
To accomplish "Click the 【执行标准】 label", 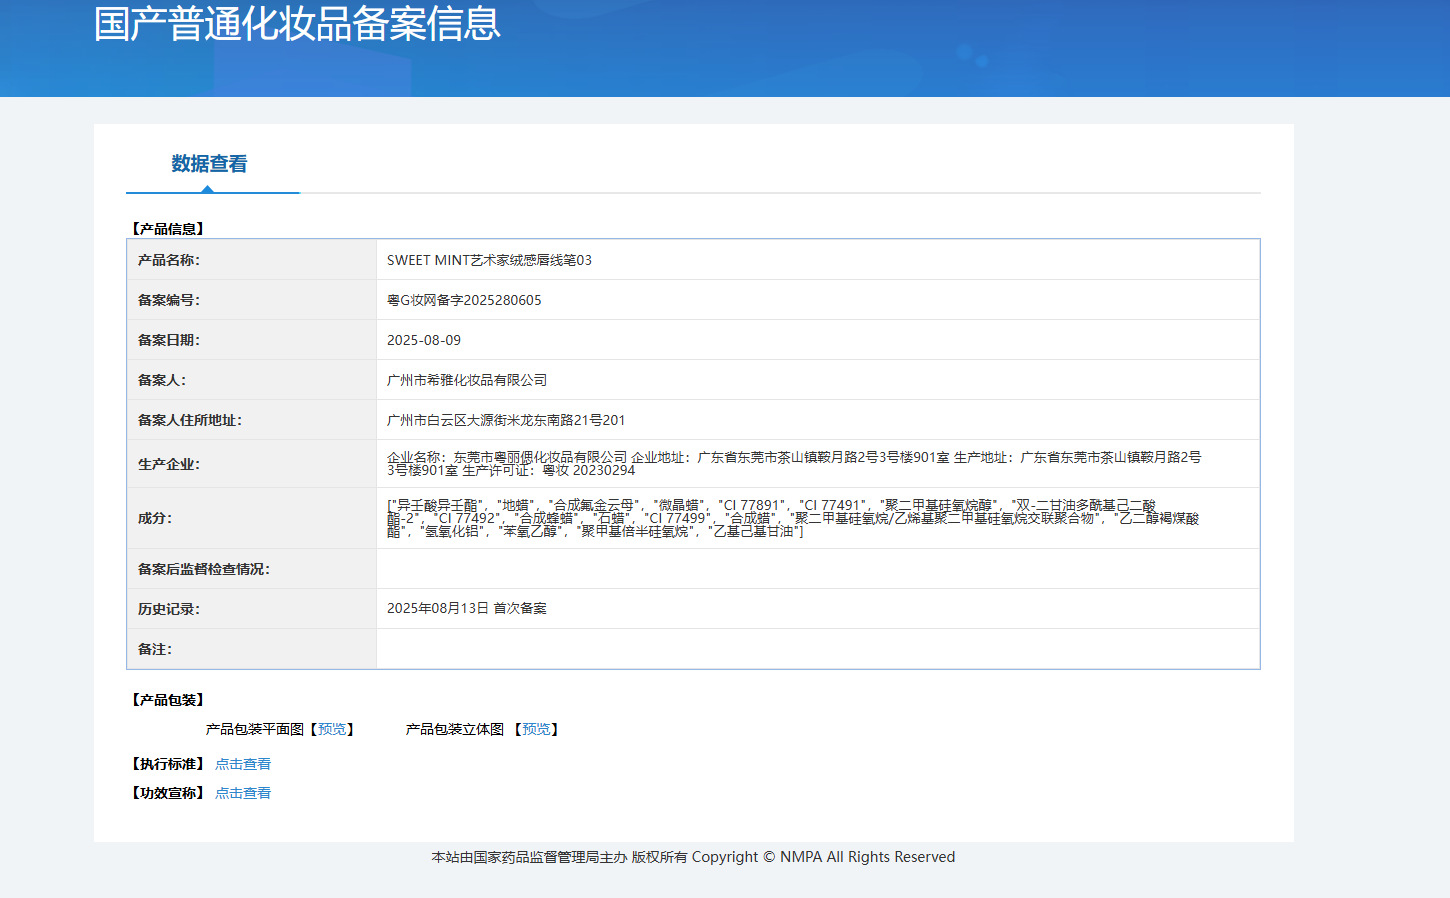I will pos(168,764).
